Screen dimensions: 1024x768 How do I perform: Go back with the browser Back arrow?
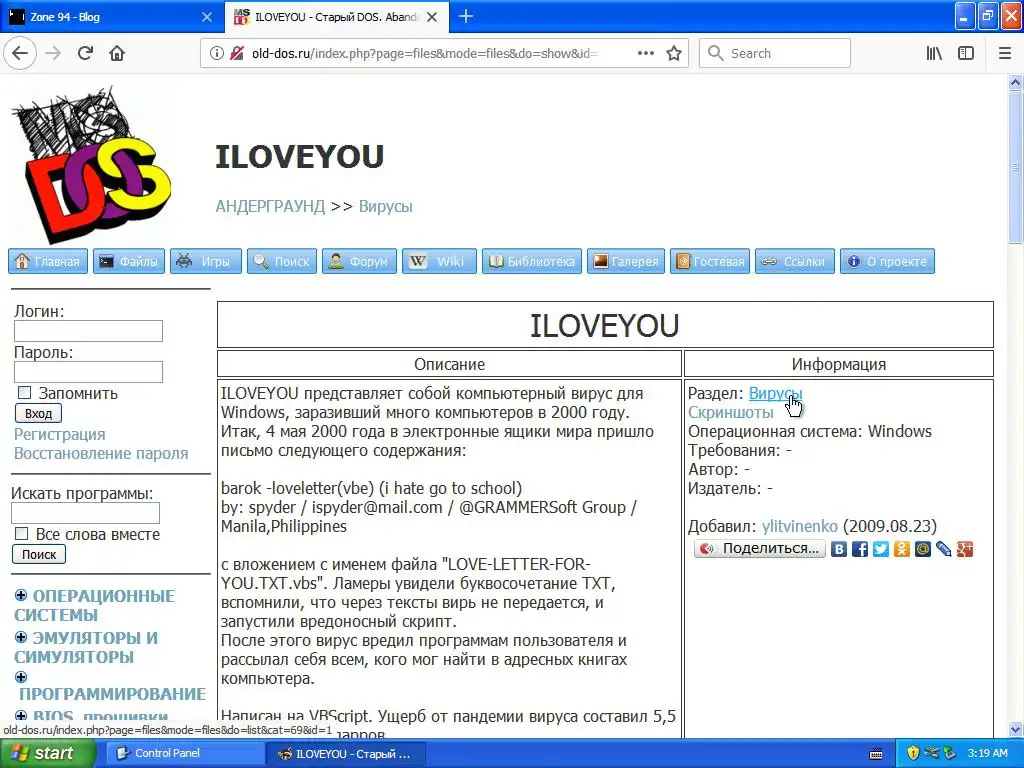pyautogui.click(x=20, y=54)
